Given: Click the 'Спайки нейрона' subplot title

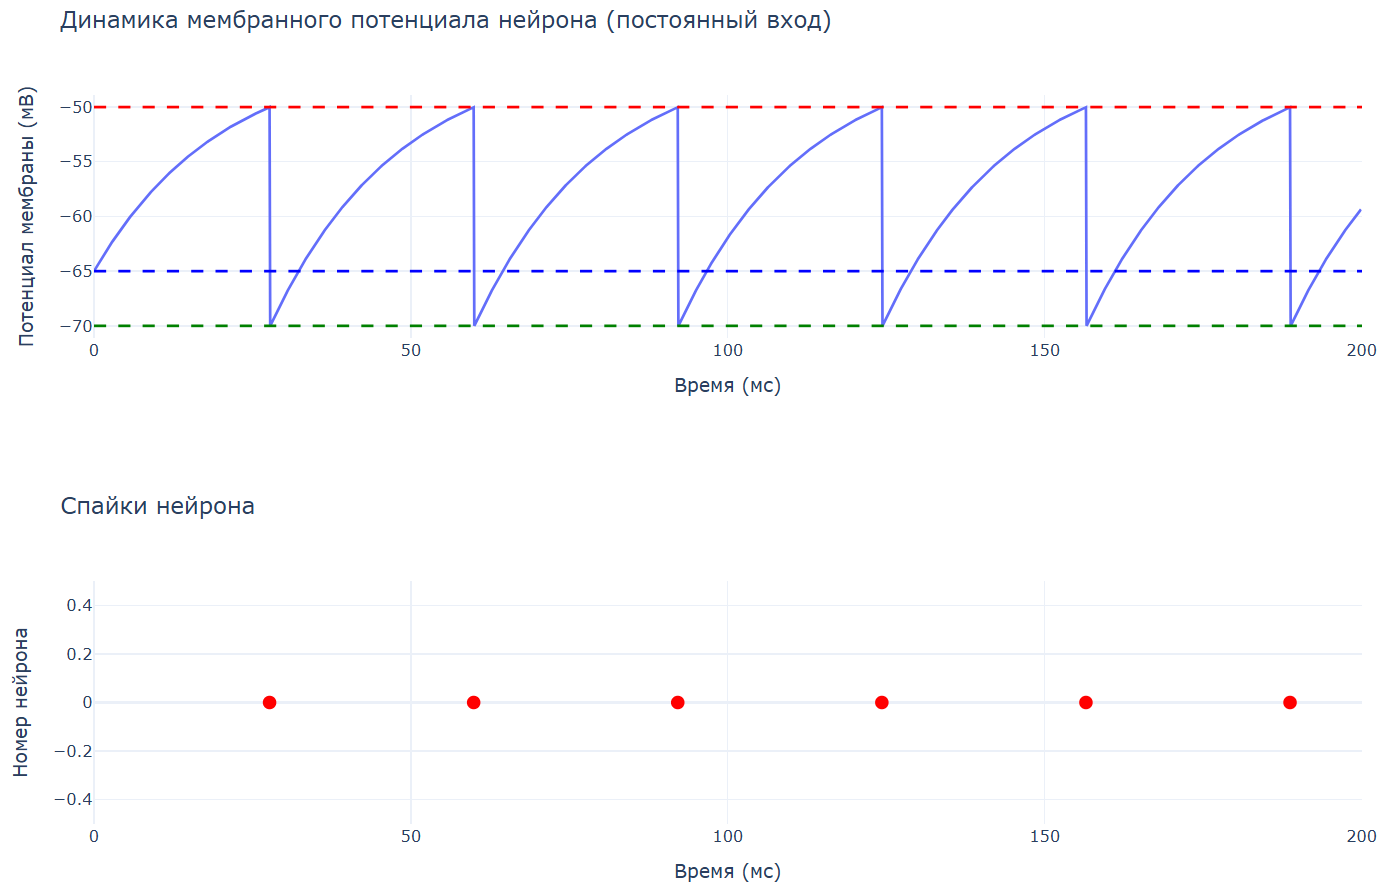Looking at the screenshot, I should coord(158,506).
